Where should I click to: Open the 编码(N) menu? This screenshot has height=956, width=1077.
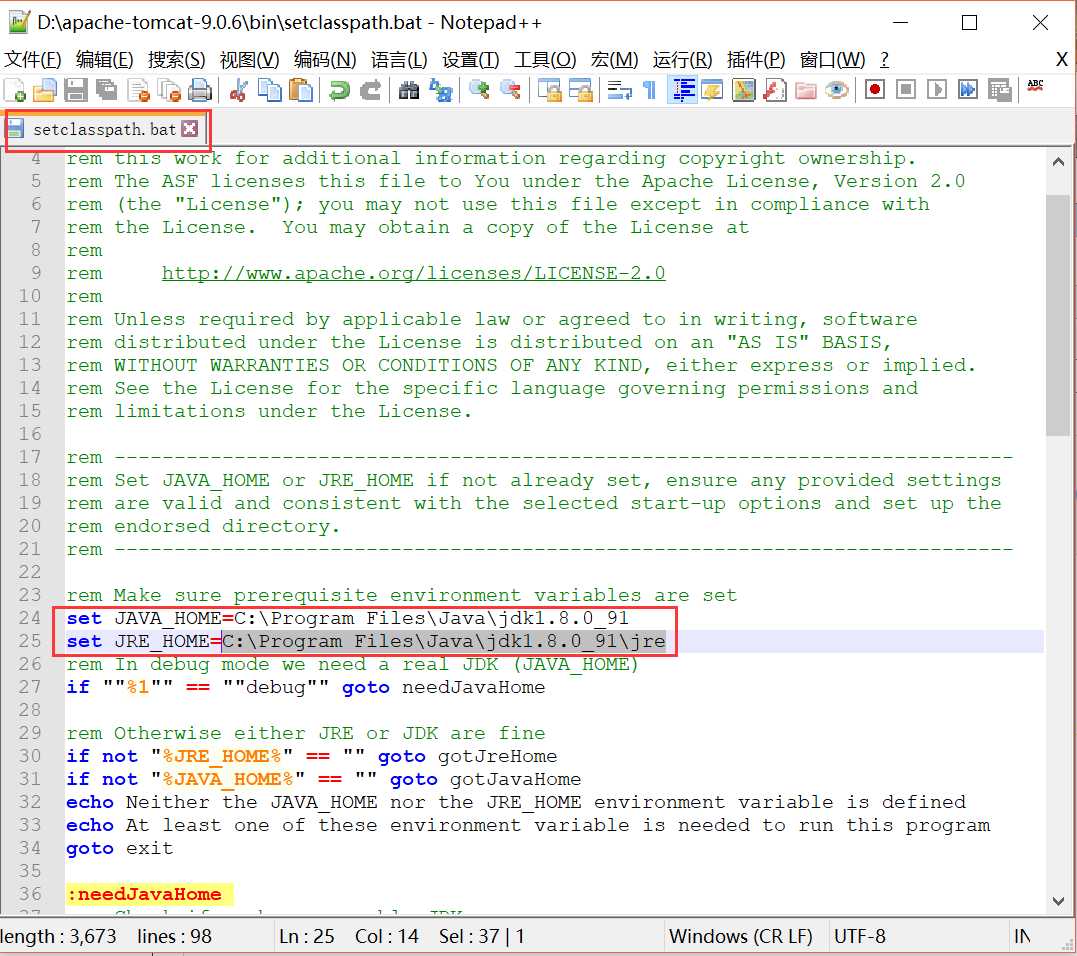pos(325,60)
